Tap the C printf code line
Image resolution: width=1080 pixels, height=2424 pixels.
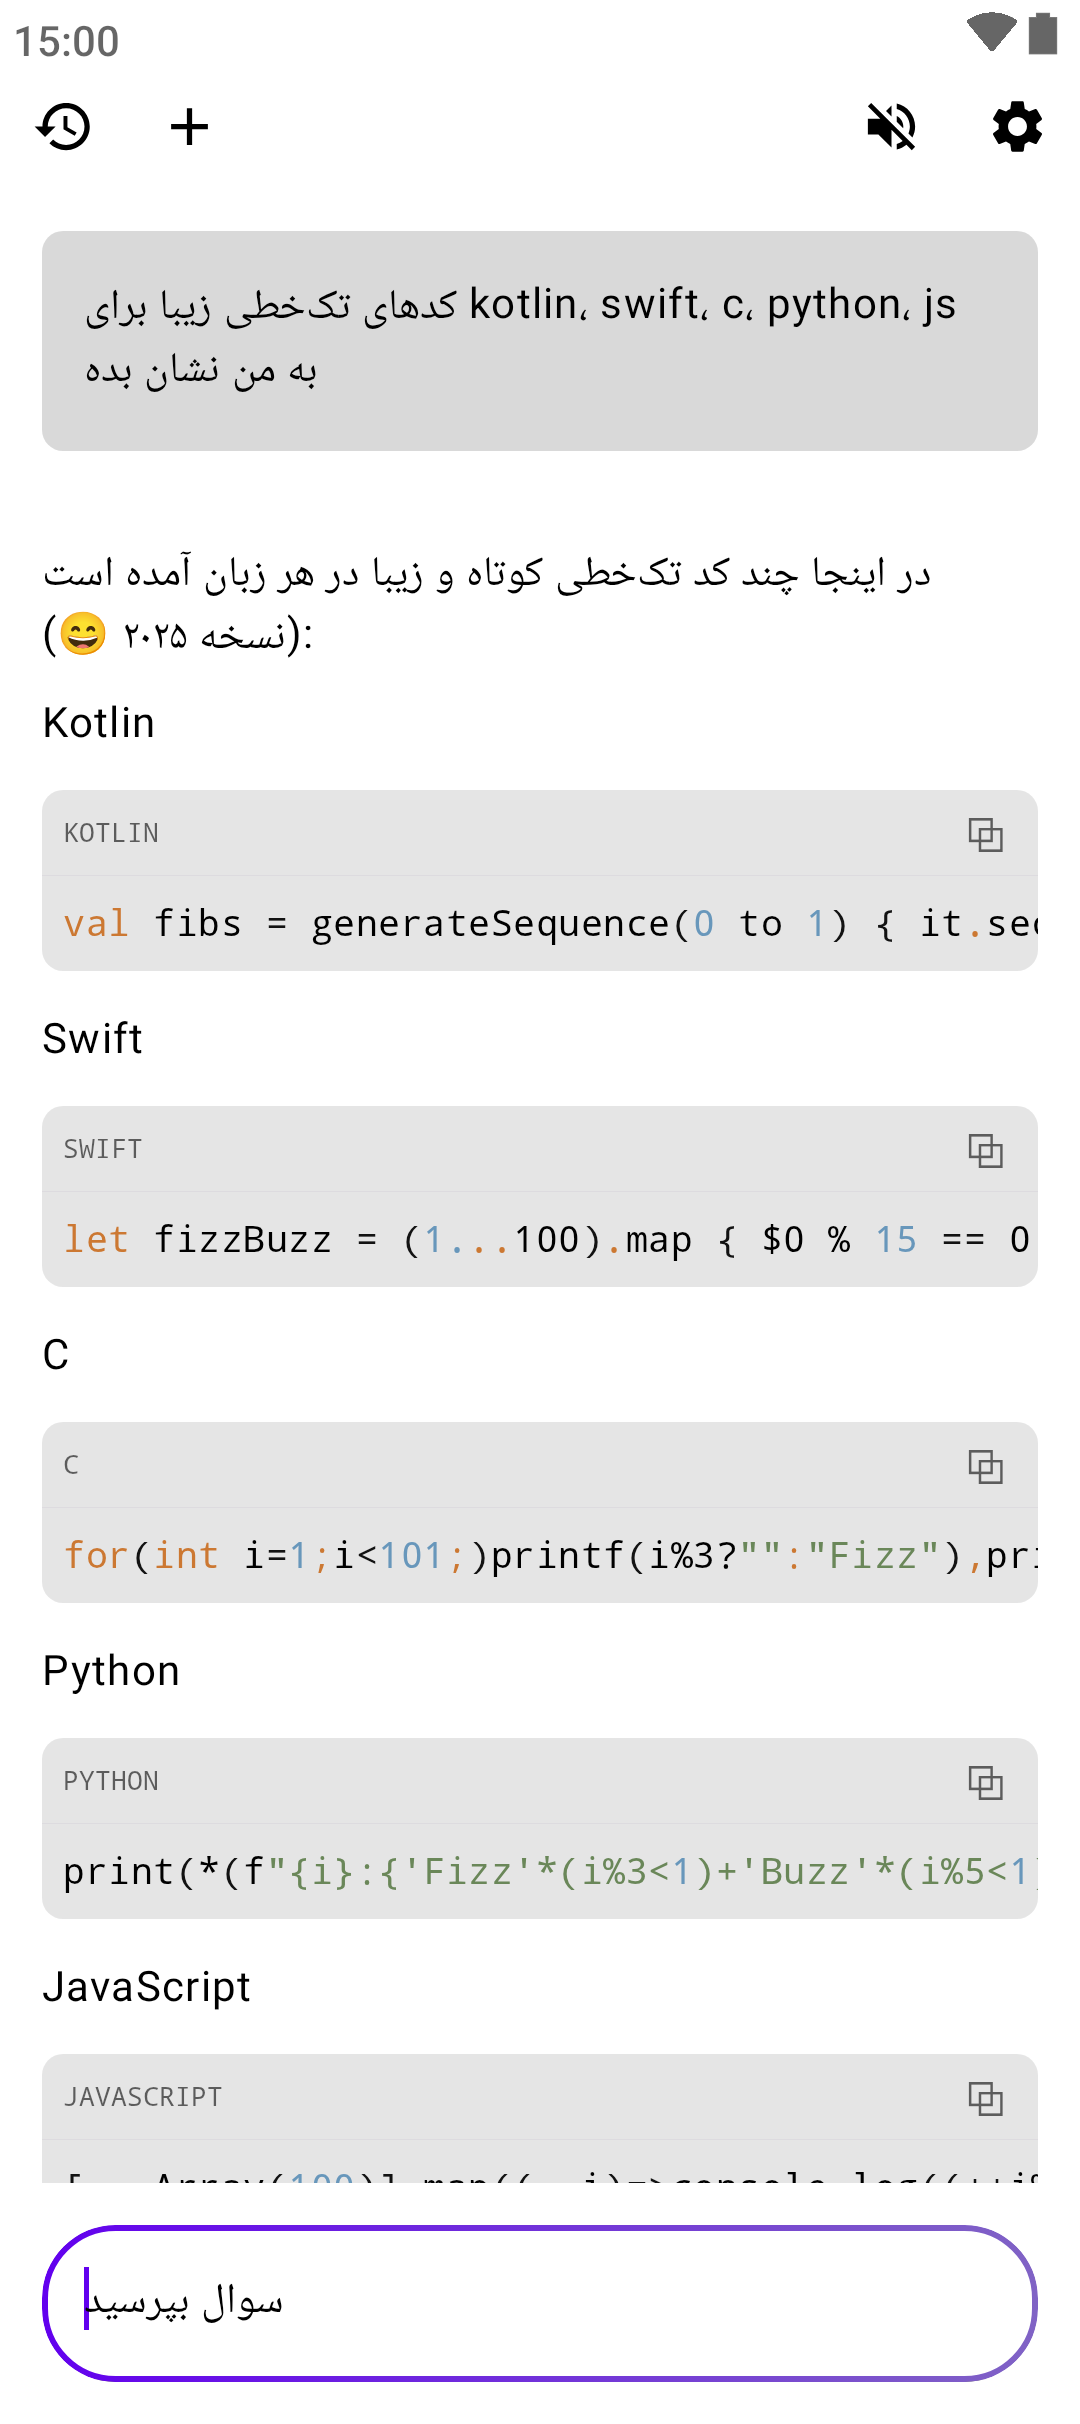540,1556
